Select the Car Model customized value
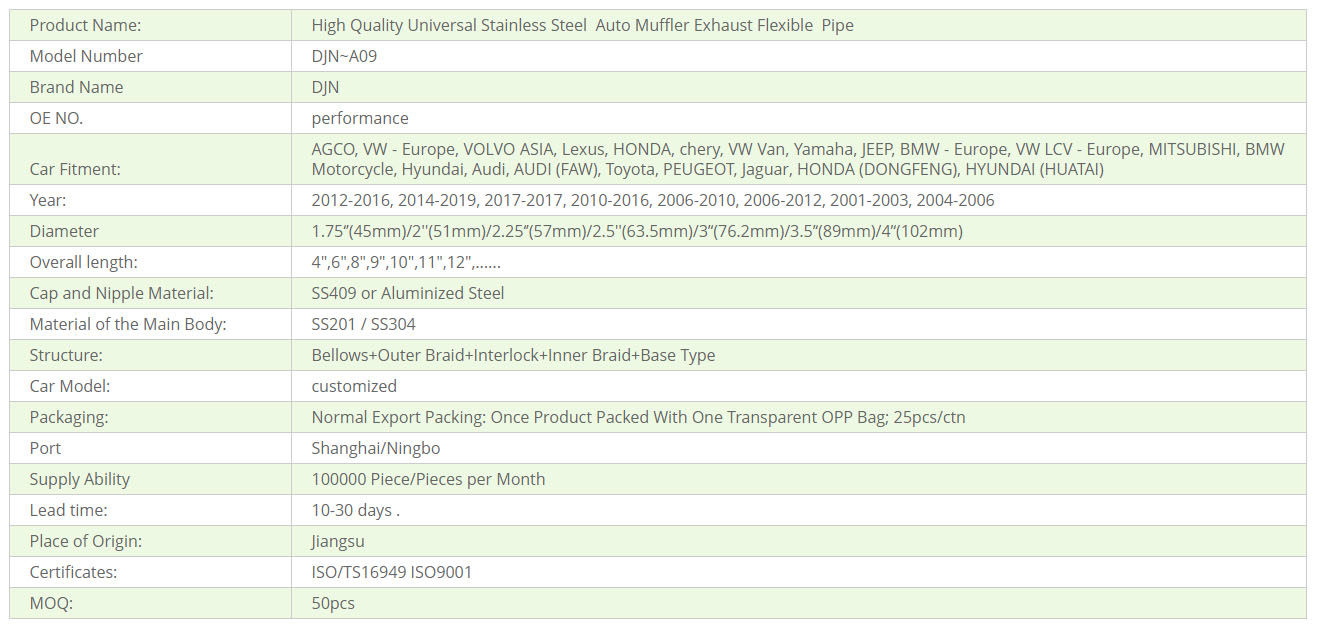Viewport: 1319px width, 632px height. point(354,386)
